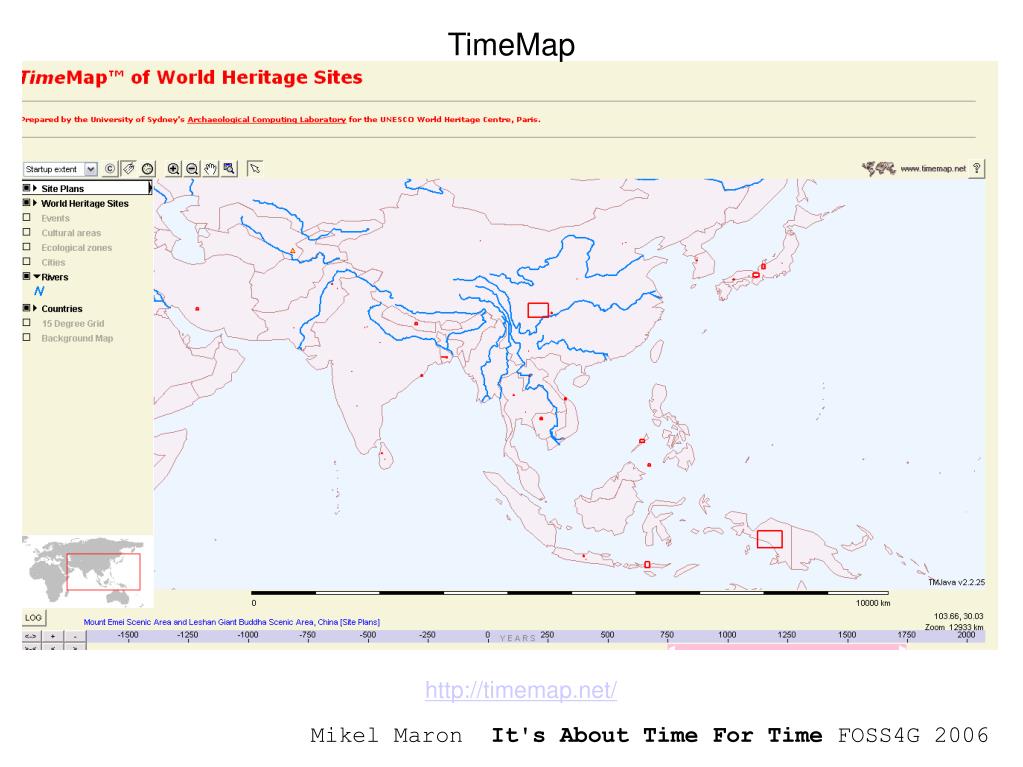
Task: Expand the Site Plans layer
Action: 35,188
